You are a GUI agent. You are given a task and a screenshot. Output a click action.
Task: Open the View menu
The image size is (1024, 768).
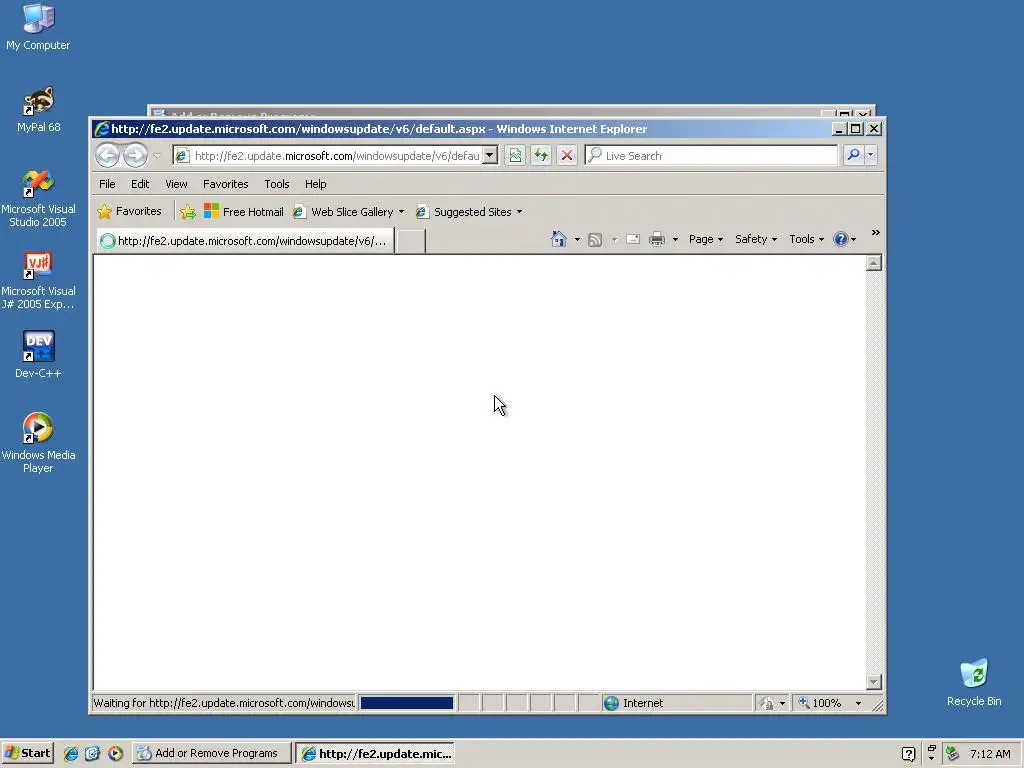(176, 184)
